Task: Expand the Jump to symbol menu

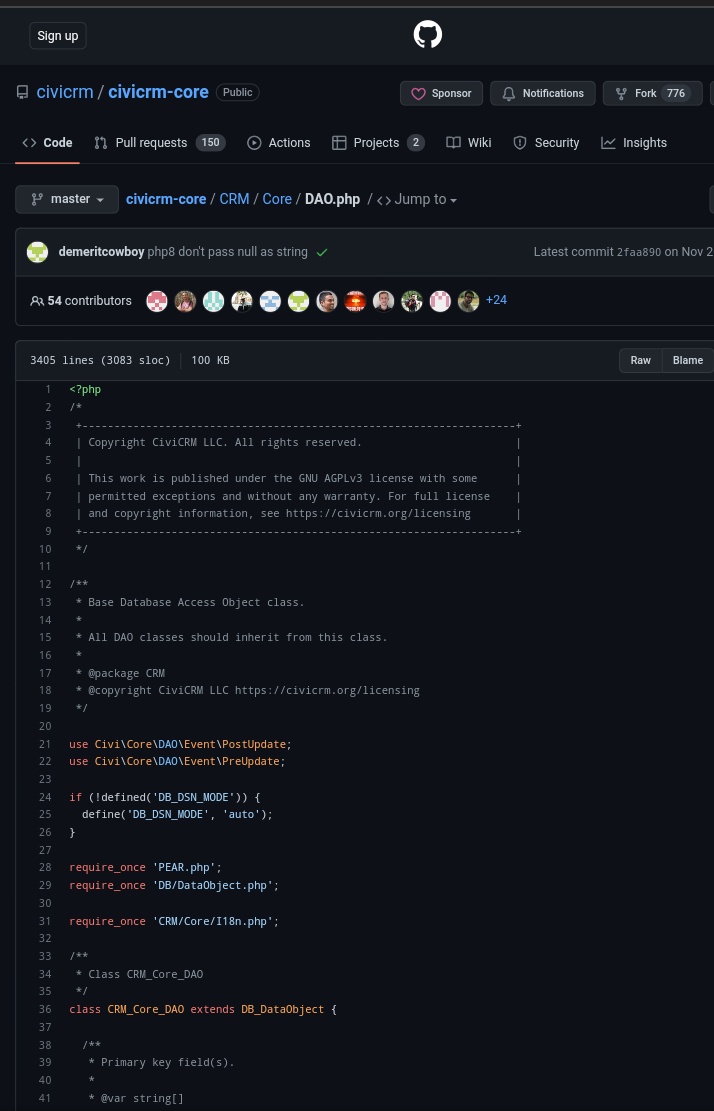Action: click(416, 200)
